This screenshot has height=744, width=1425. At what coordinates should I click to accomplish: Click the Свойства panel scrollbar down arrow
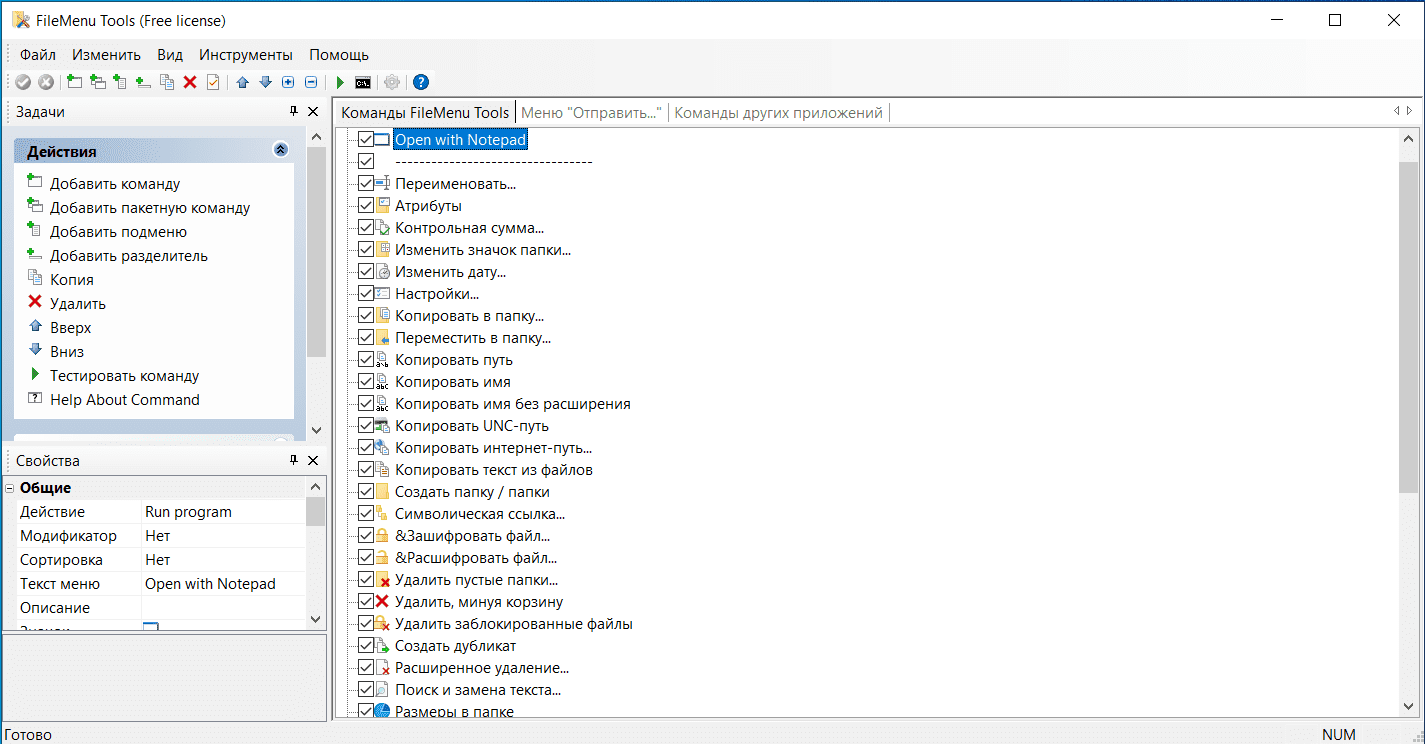coord(316,618)
